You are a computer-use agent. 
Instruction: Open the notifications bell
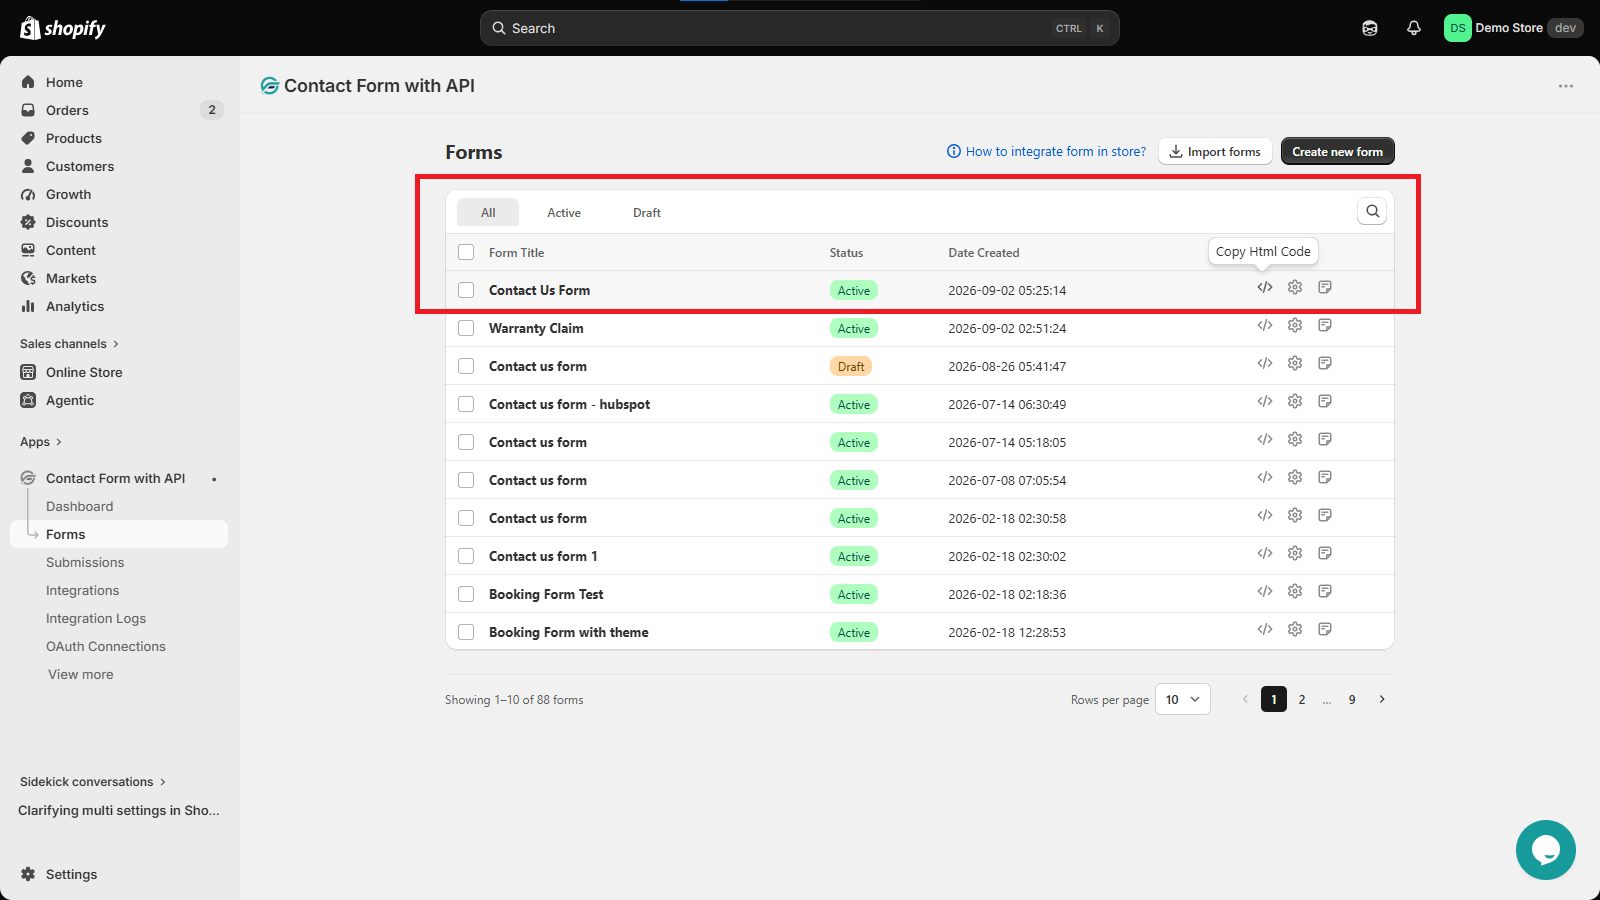tap(1414, 28)
